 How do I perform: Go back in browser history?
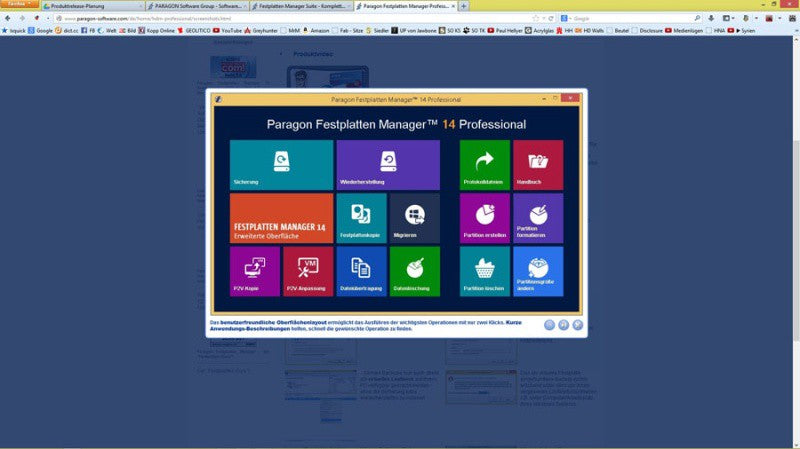tap(8, 18)
